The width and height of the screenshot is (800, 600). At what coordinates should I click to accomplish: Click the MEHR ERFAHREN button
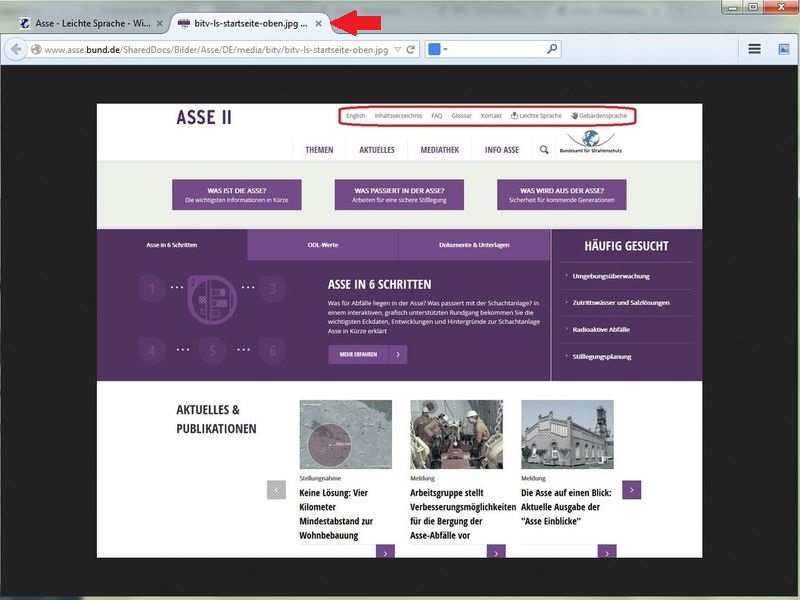(x=358, y=355)
